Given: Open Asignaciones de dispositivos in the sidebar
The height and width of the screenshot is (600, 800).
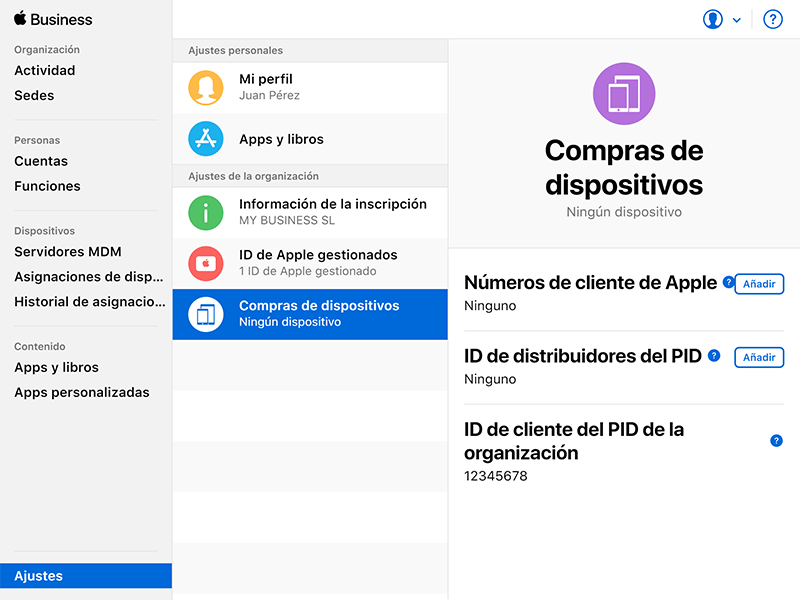Looking at the screenshot, I should click(89, 277).
